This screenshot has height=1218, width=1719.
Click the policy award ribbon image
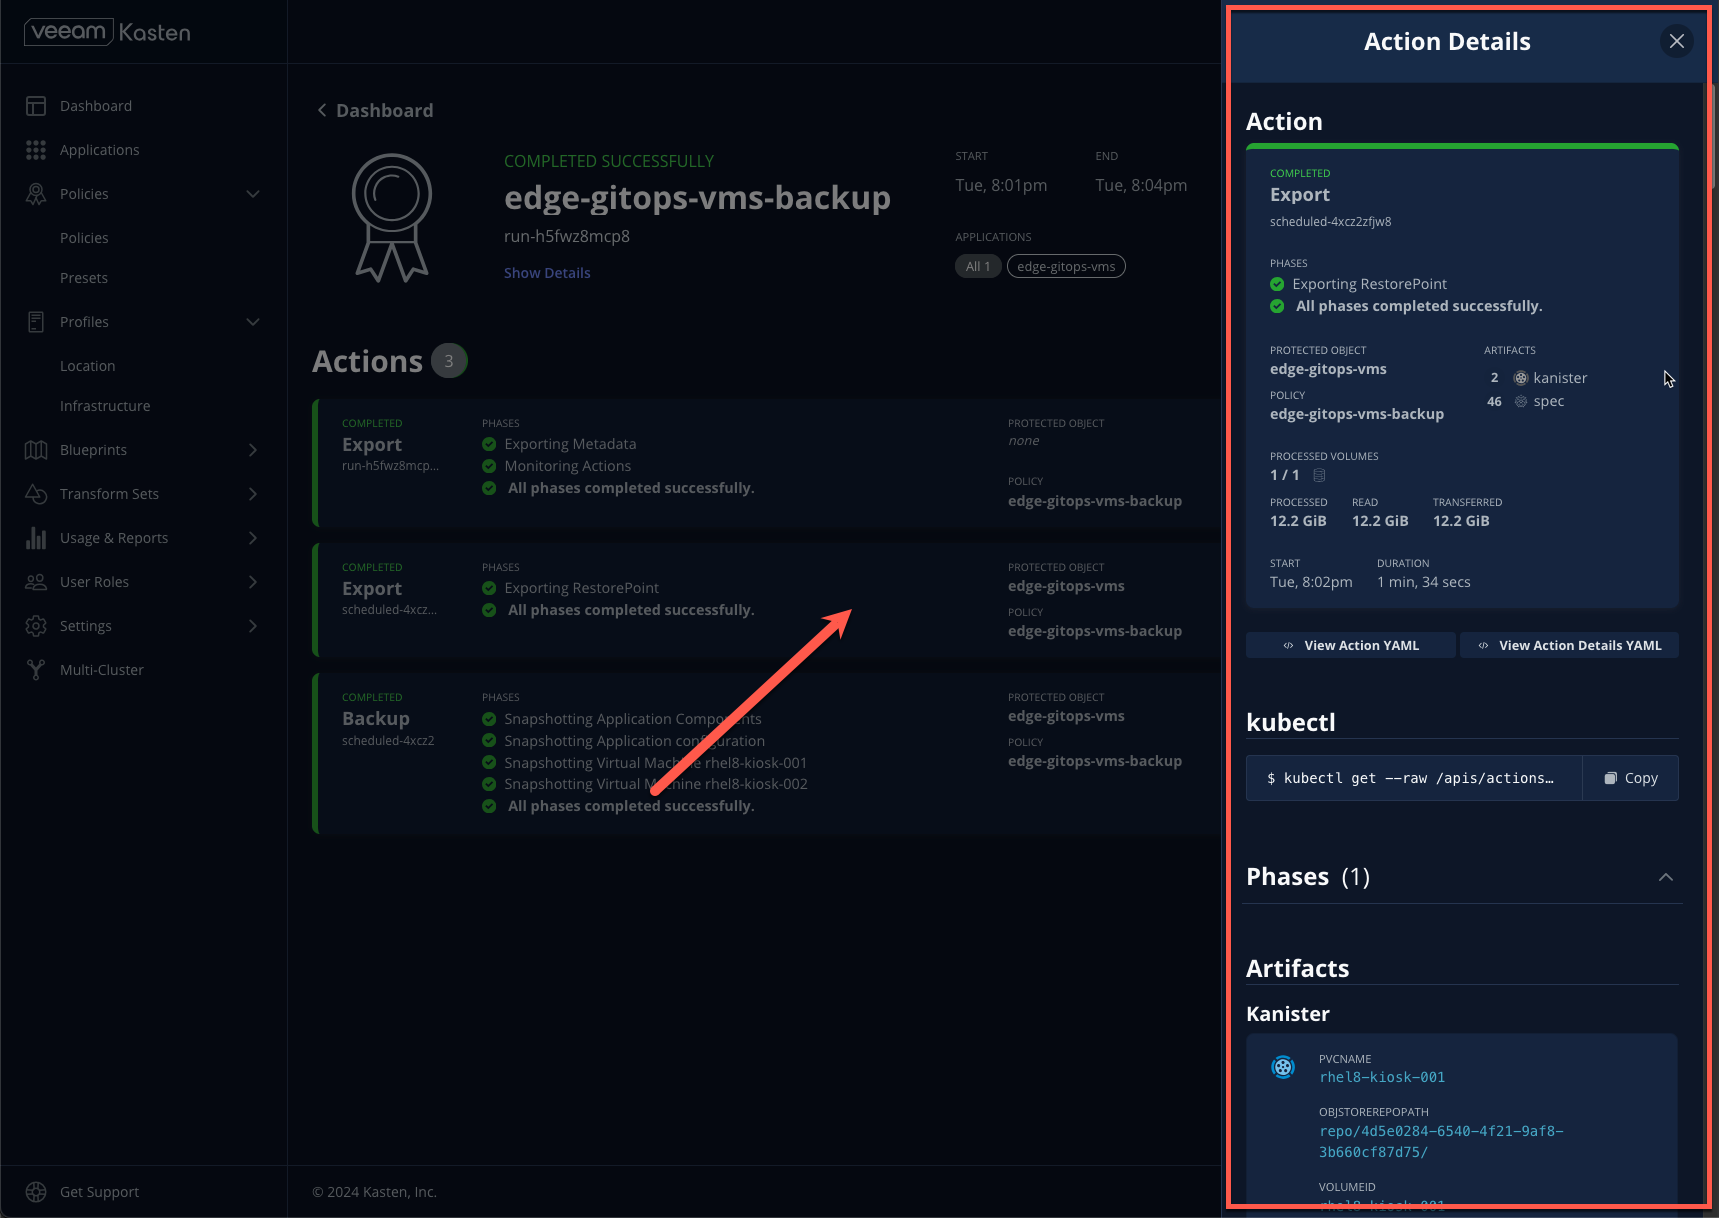(392, 217)
